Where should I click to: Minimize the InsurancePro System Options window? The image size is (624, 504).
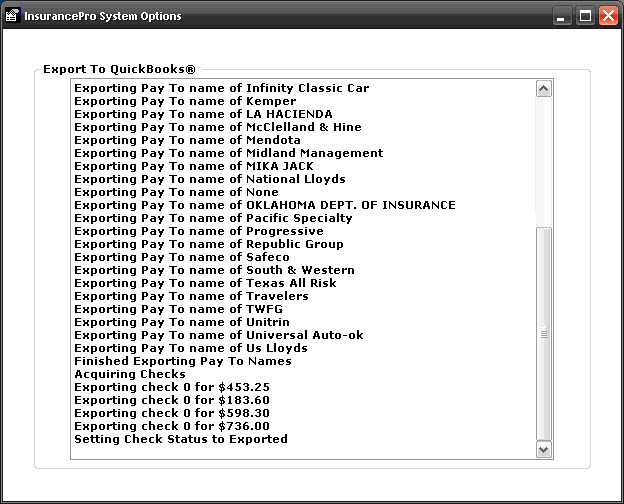[561, 16]
